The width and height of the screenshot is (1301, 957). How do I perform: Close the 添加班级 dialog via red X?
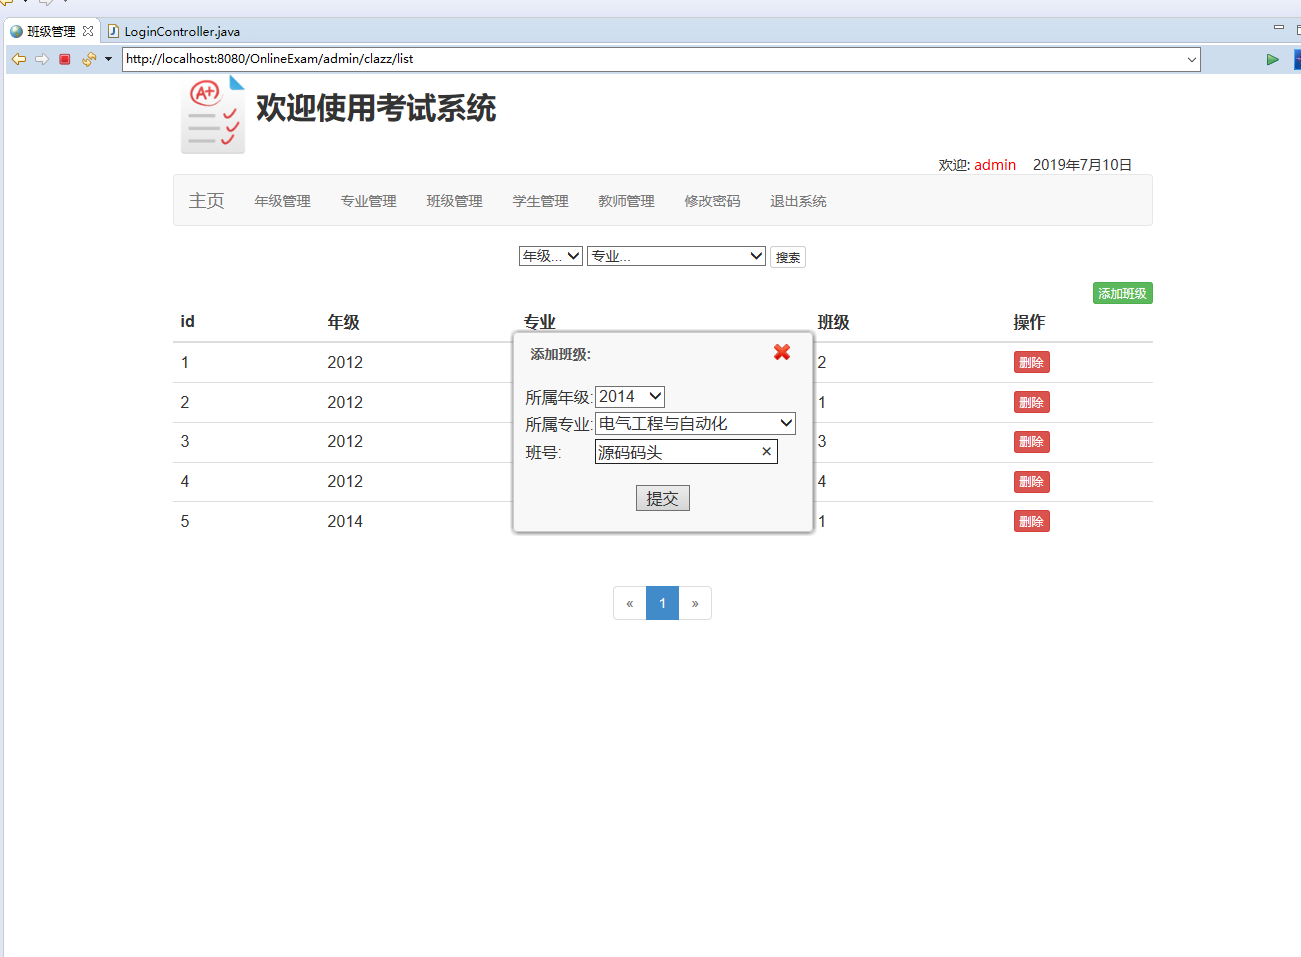[x=781, y=352]
